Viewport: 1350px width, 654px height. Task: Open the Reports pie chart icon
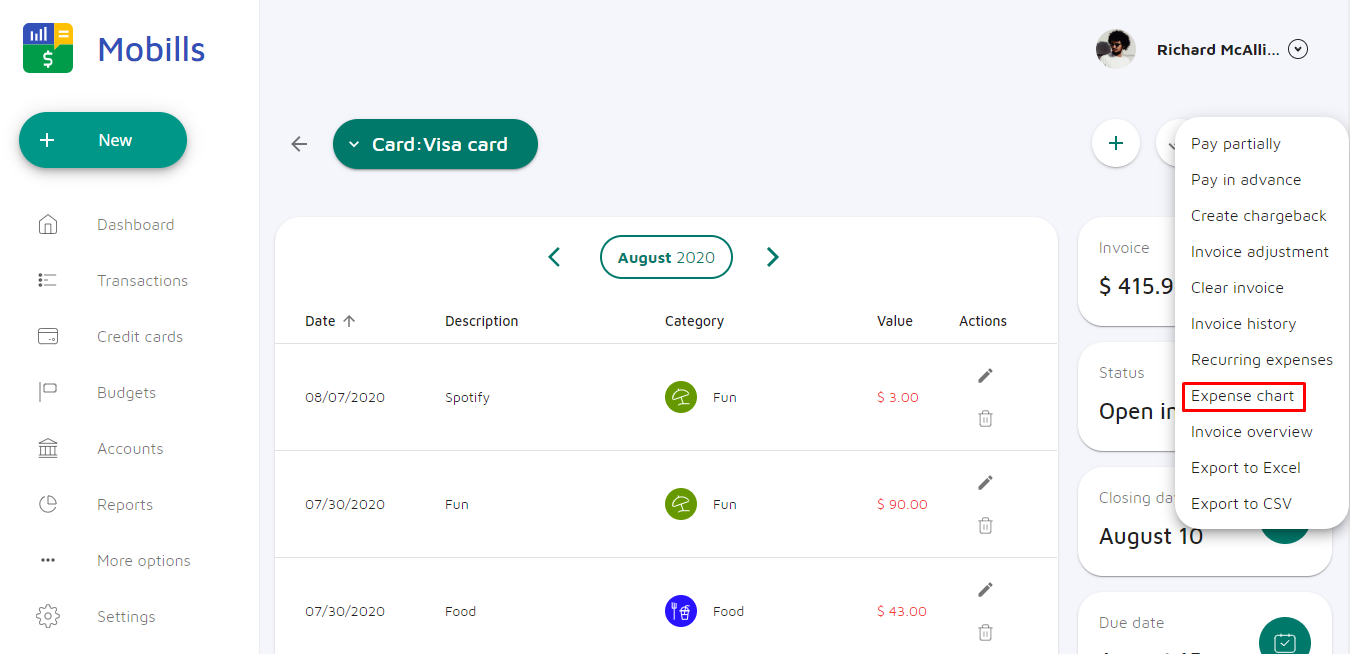(x=48, y=504)
